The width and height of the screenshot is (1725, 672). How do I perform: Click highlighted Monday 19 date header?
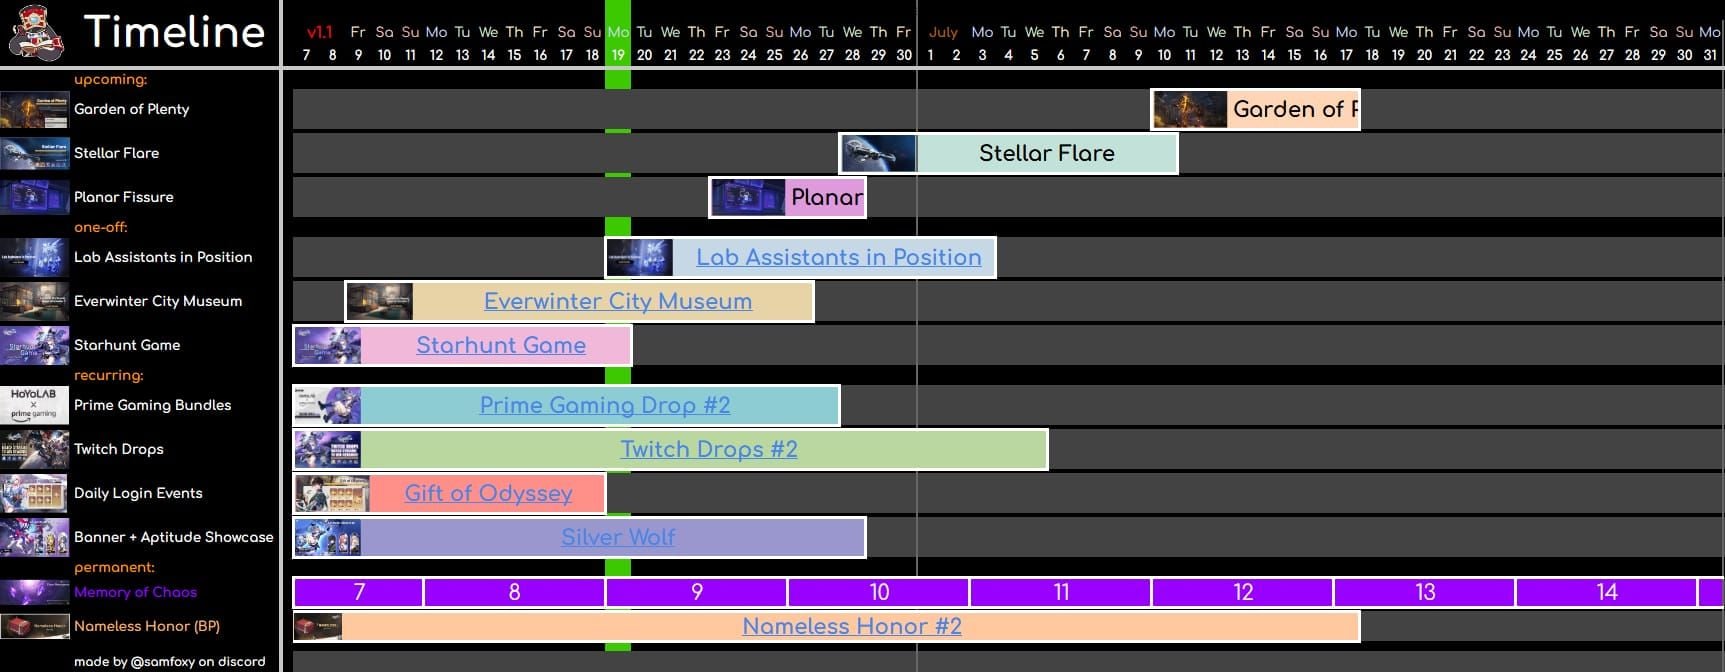[618, 43]
